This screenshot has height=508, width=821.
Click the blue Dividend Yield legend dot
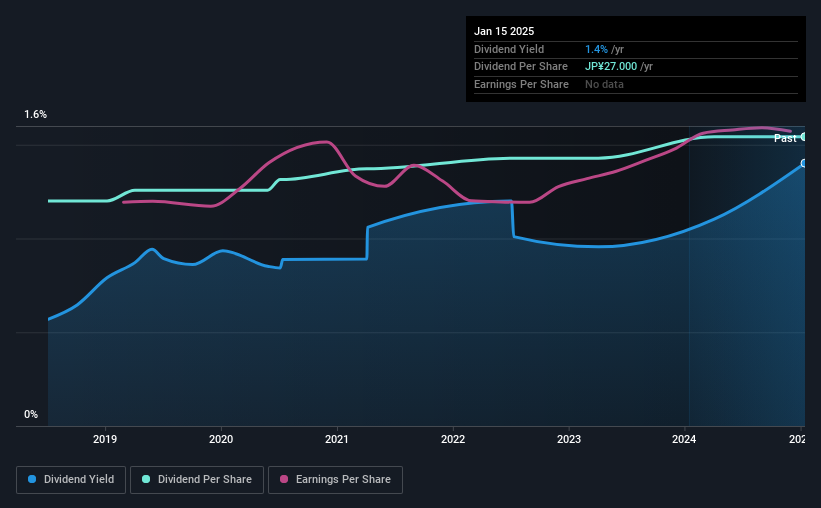point(32,479)
